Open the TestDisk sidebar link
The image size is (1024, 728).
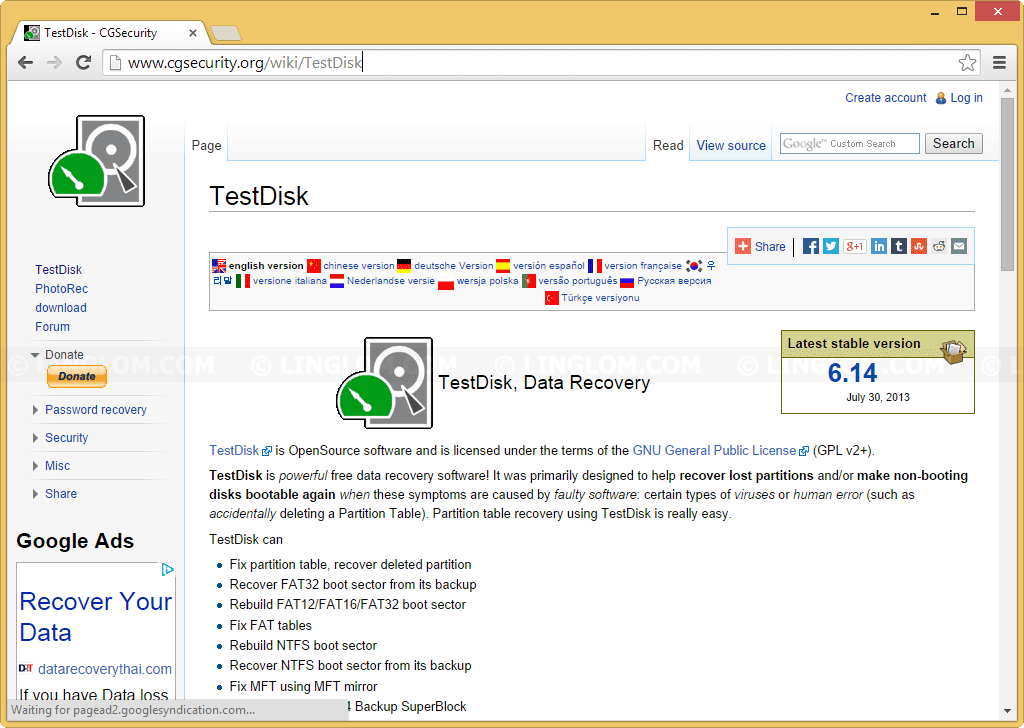tap(59, 270)
